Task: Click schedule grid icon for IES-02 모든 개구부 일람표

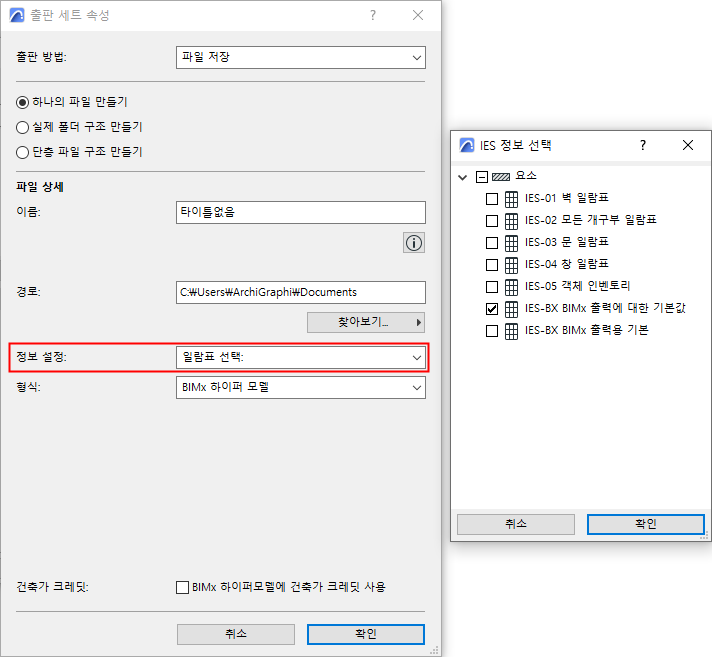Action: pyautogui.click(x=511, y=221)
